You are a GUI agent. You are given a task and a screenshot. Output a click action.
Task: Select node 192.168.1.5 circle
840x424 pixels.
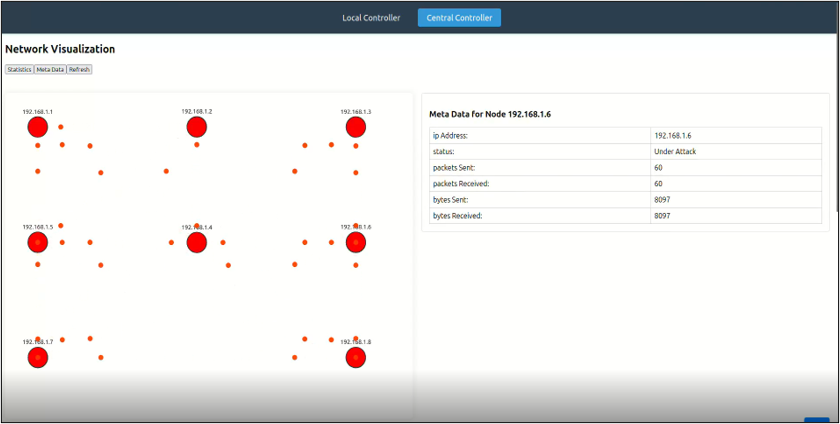[38, 242]
